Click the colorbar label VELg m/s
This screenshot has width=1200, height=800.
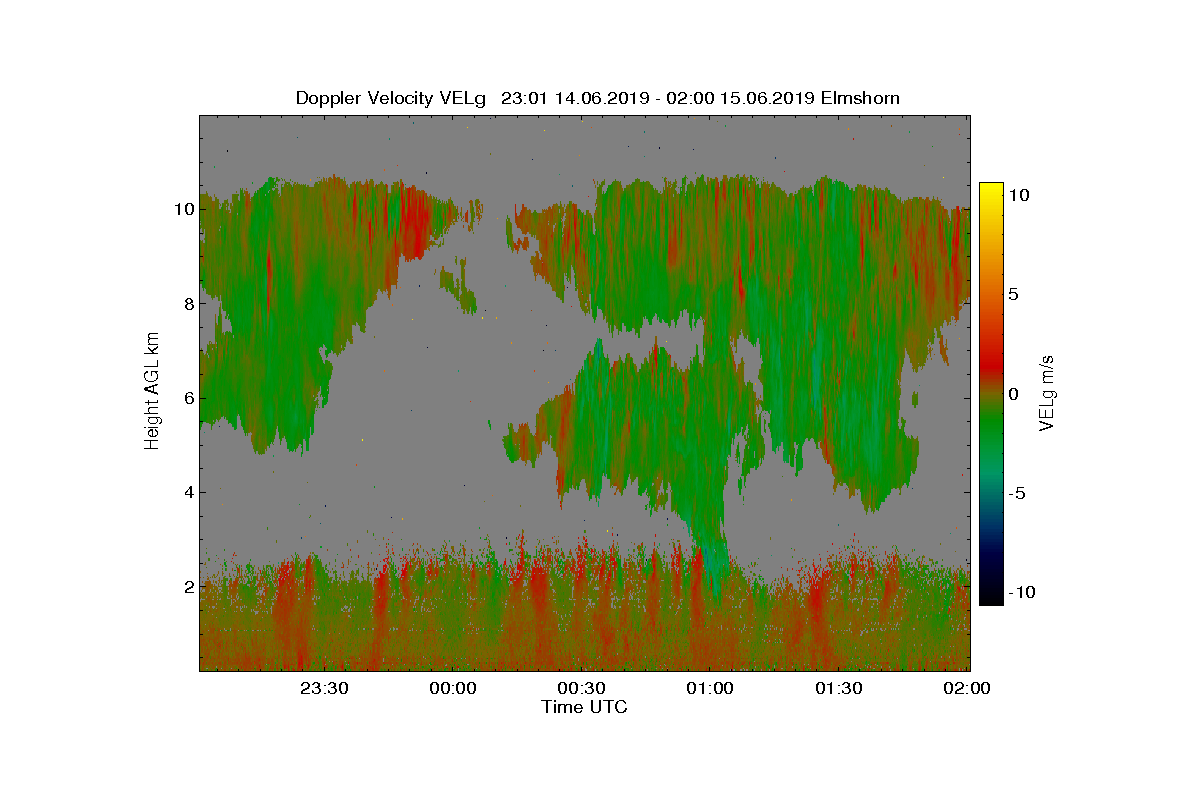(x=1047, y=392)
